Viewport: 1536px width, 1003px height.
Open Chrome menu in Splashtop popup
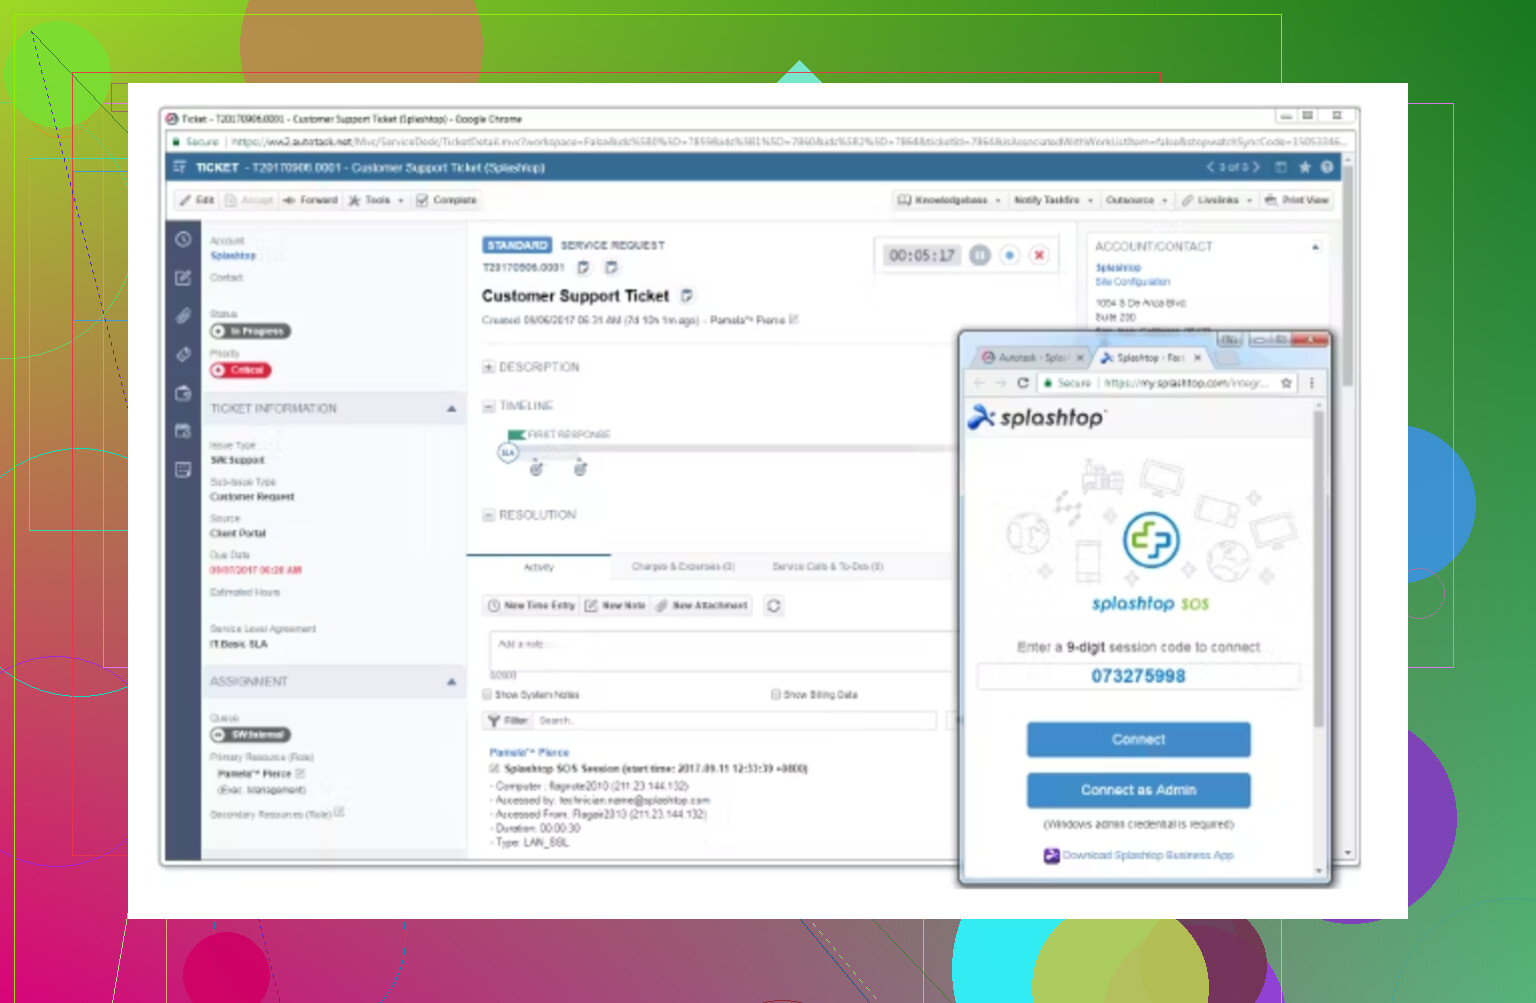[1312, 383]
